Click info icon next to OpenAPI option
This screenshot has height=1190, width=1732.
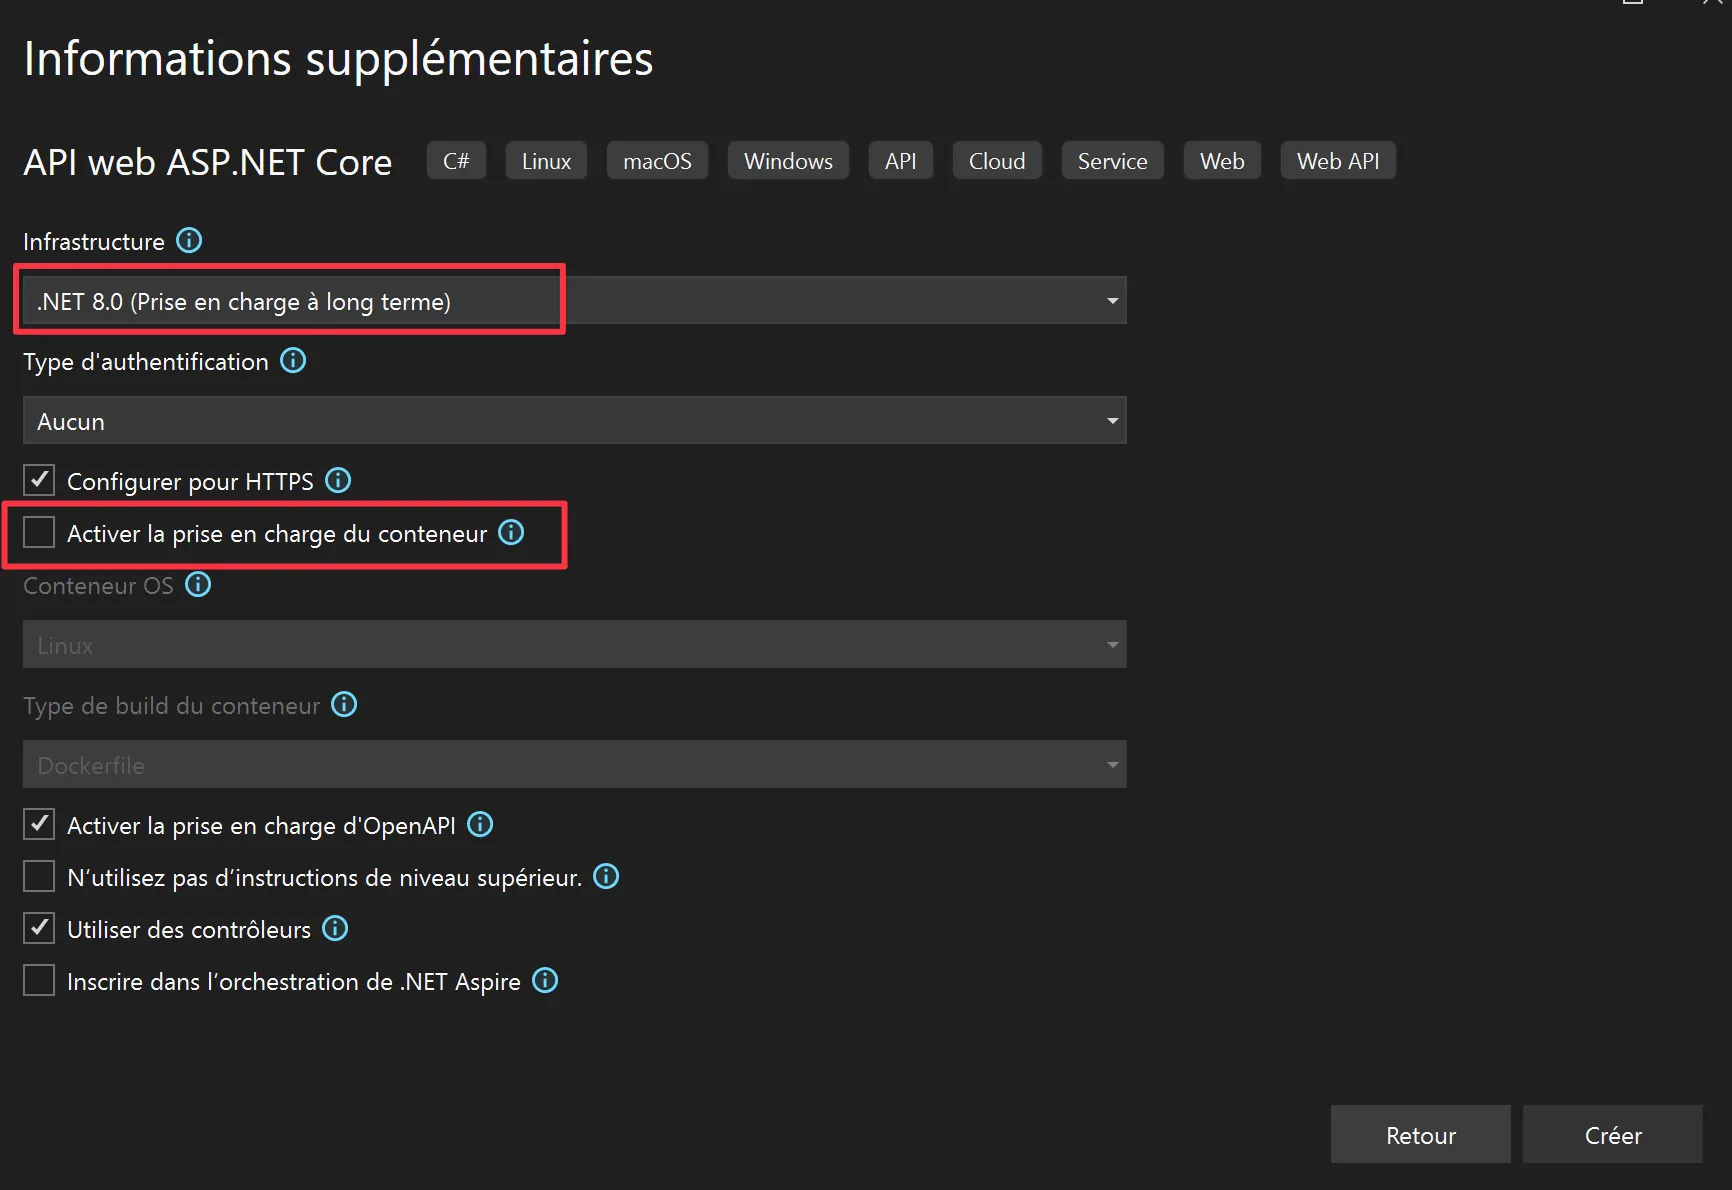click(x=480, y=825)
